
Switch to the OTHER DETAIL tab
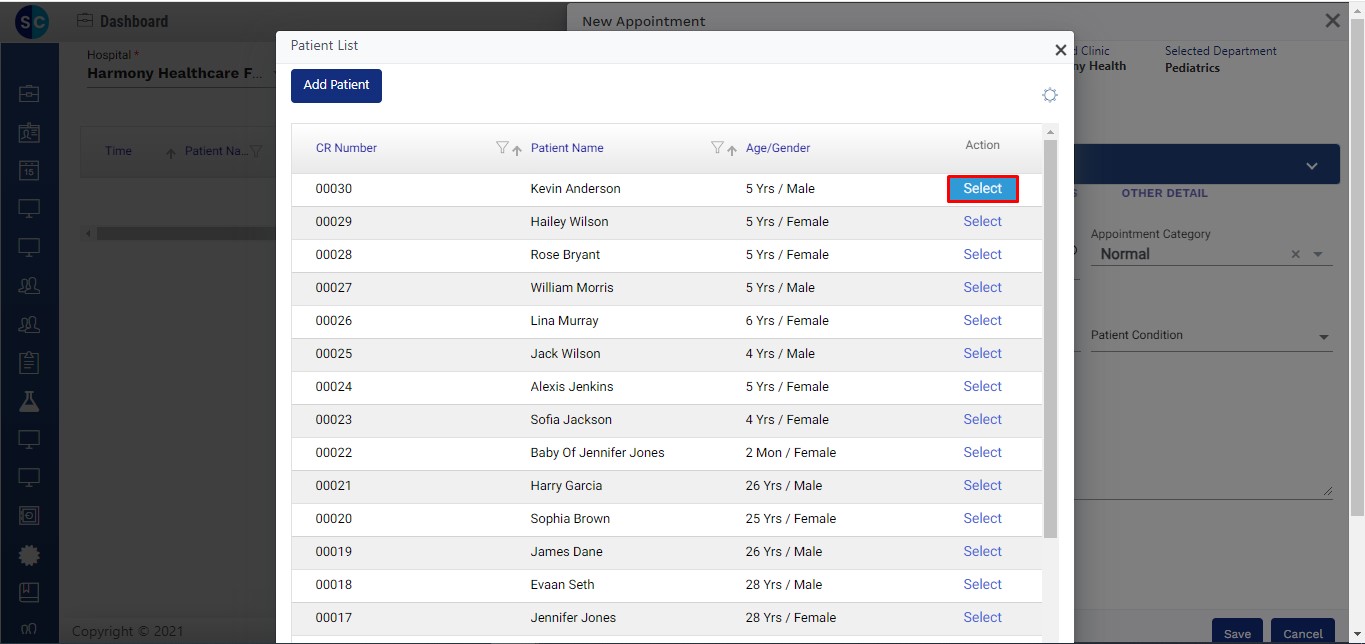[1164, 193]
